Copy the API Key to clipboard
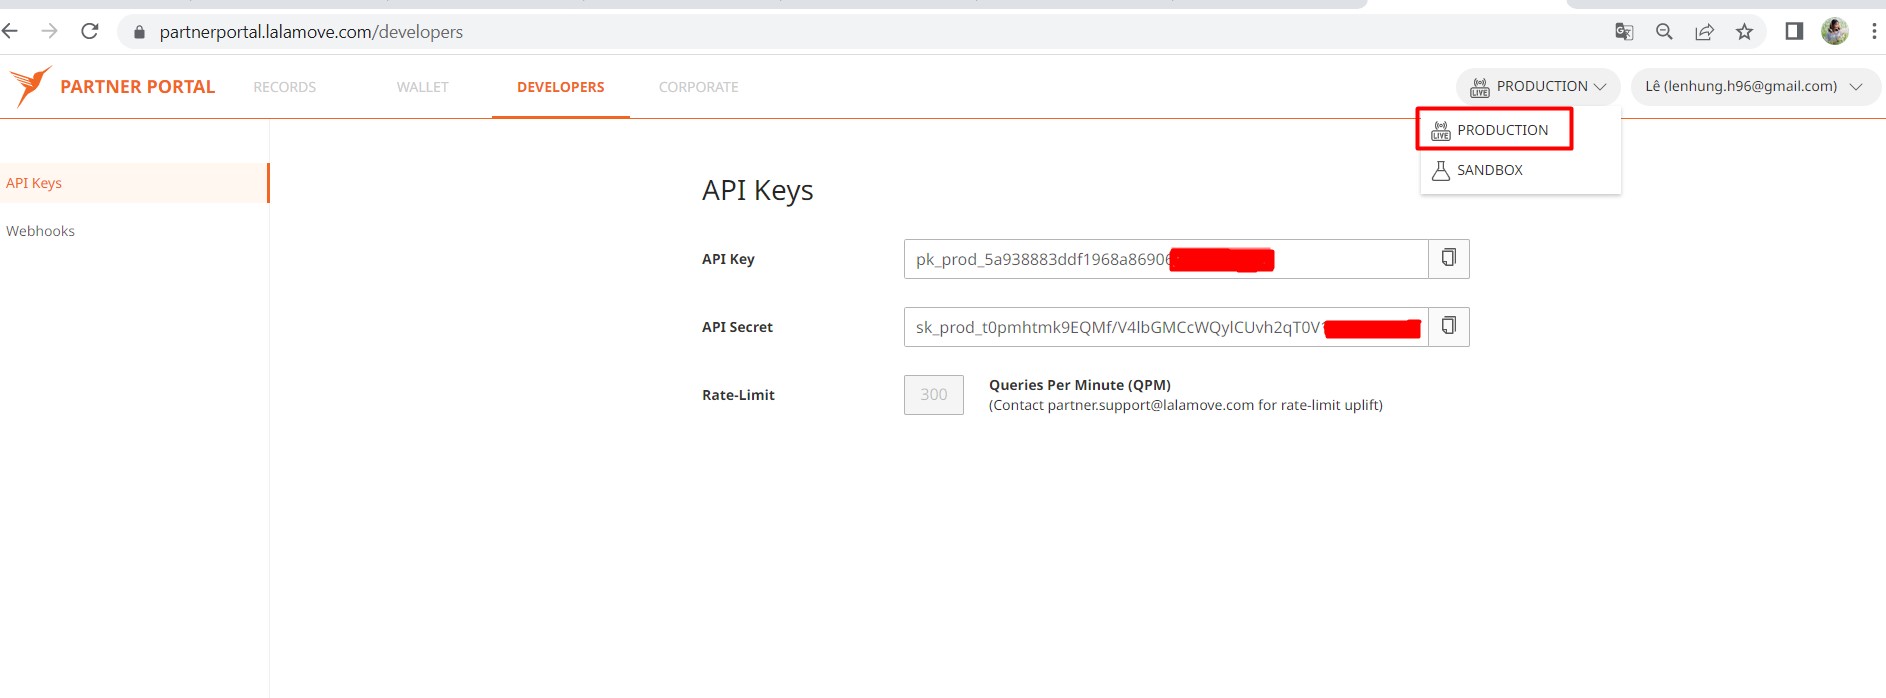This screenshot has height=698, width=1886. tap(1448, 259)
